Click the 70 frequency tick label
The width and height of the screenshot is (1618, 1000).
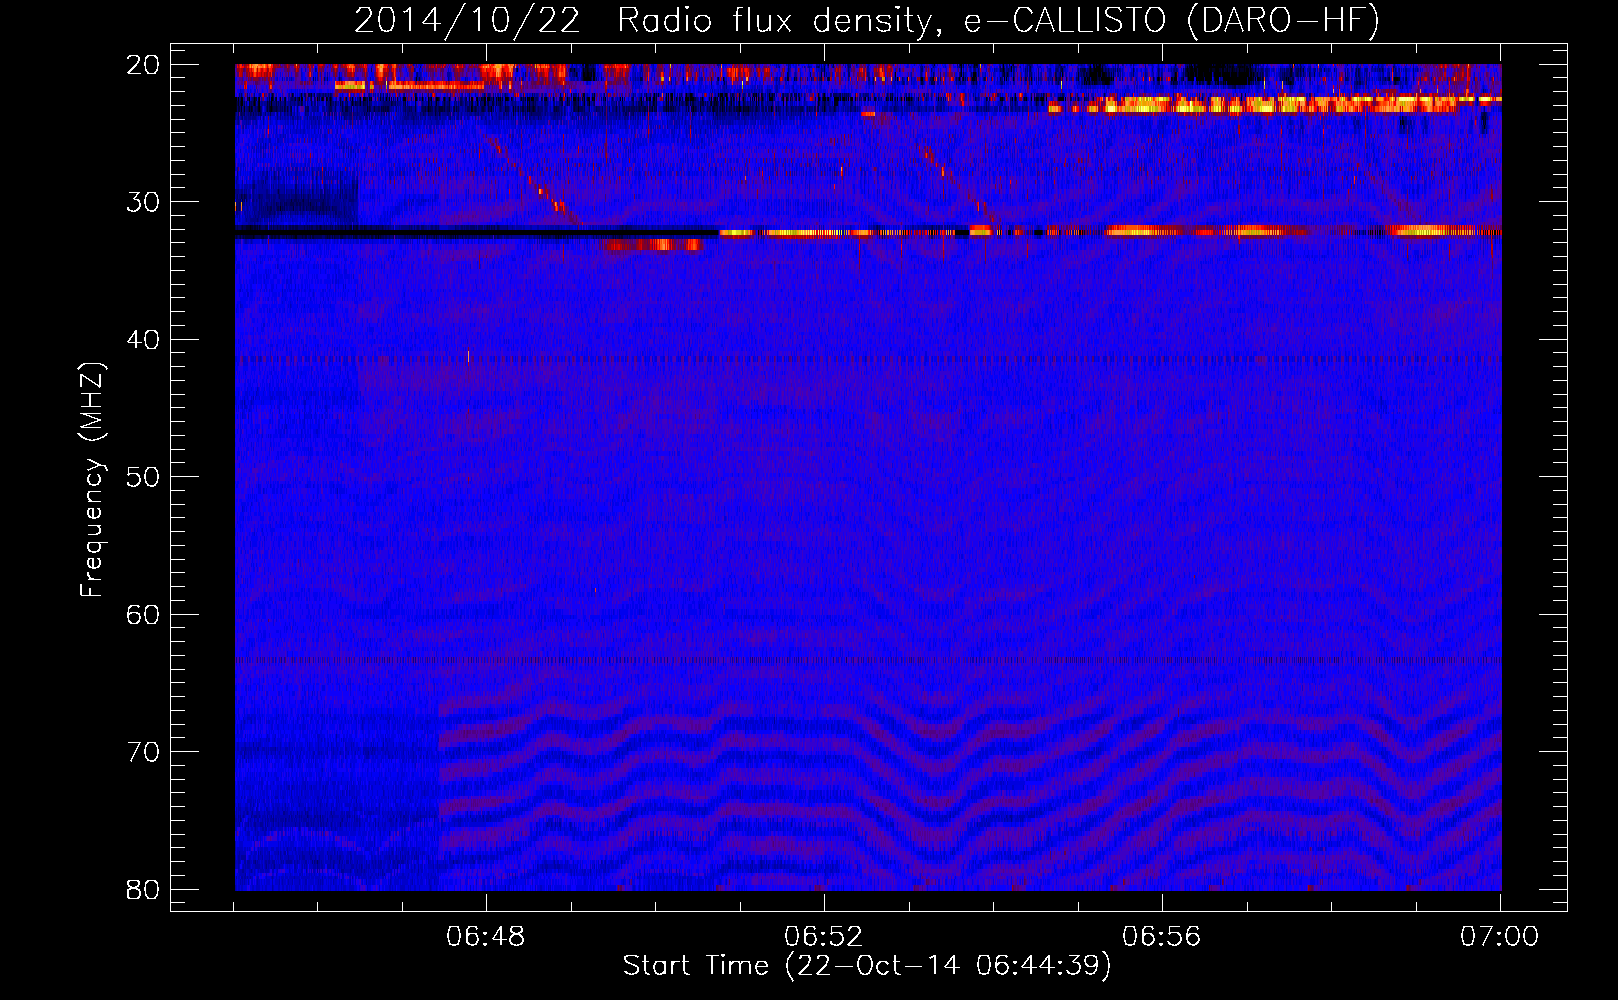144,752
